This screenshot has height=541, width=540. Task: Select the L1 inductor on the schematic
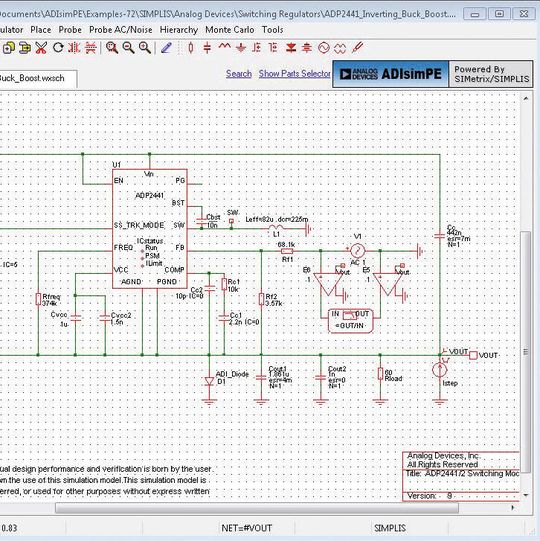[276, 228]
